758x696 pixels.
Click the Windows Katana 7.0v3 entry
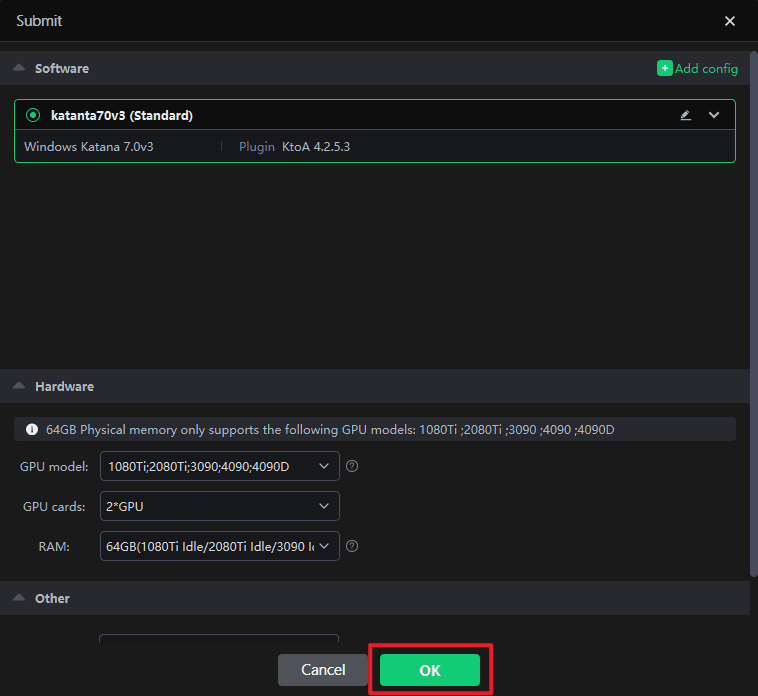coord(89,146)
